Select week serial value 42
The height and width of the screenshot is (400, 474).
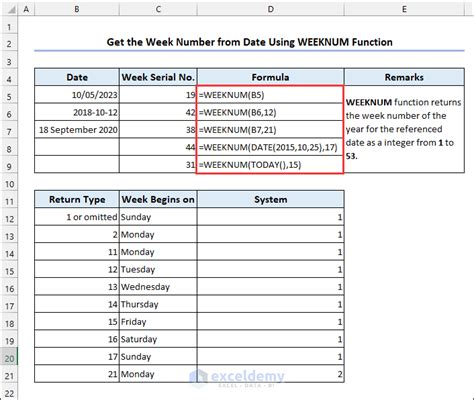coord(158,112)
